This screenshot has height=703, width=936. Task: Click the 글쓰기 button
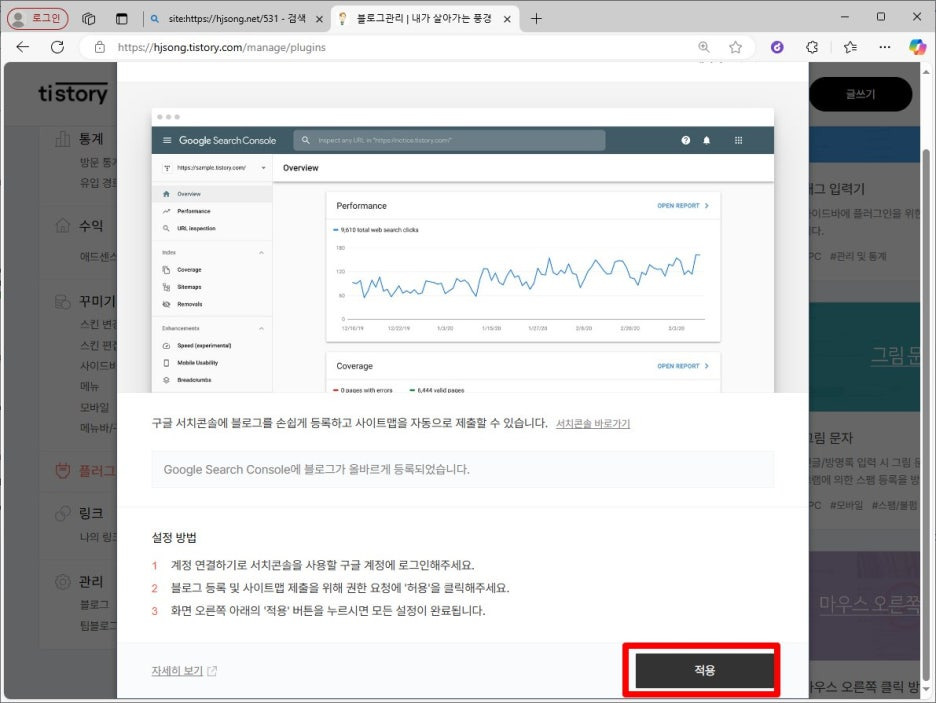(860, 94)
